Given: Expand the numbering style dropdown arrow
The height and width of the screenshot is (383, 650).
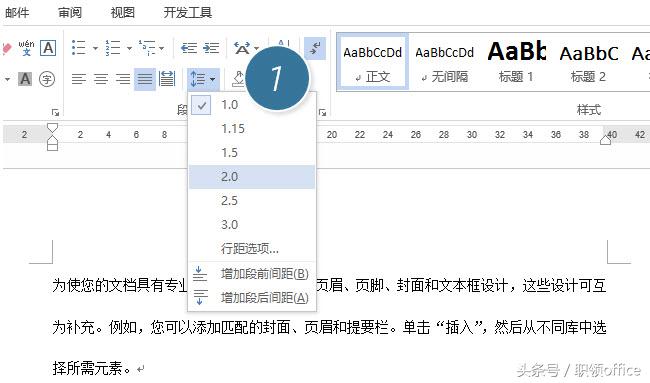Looking at the screenshot, I should [129, 48].
